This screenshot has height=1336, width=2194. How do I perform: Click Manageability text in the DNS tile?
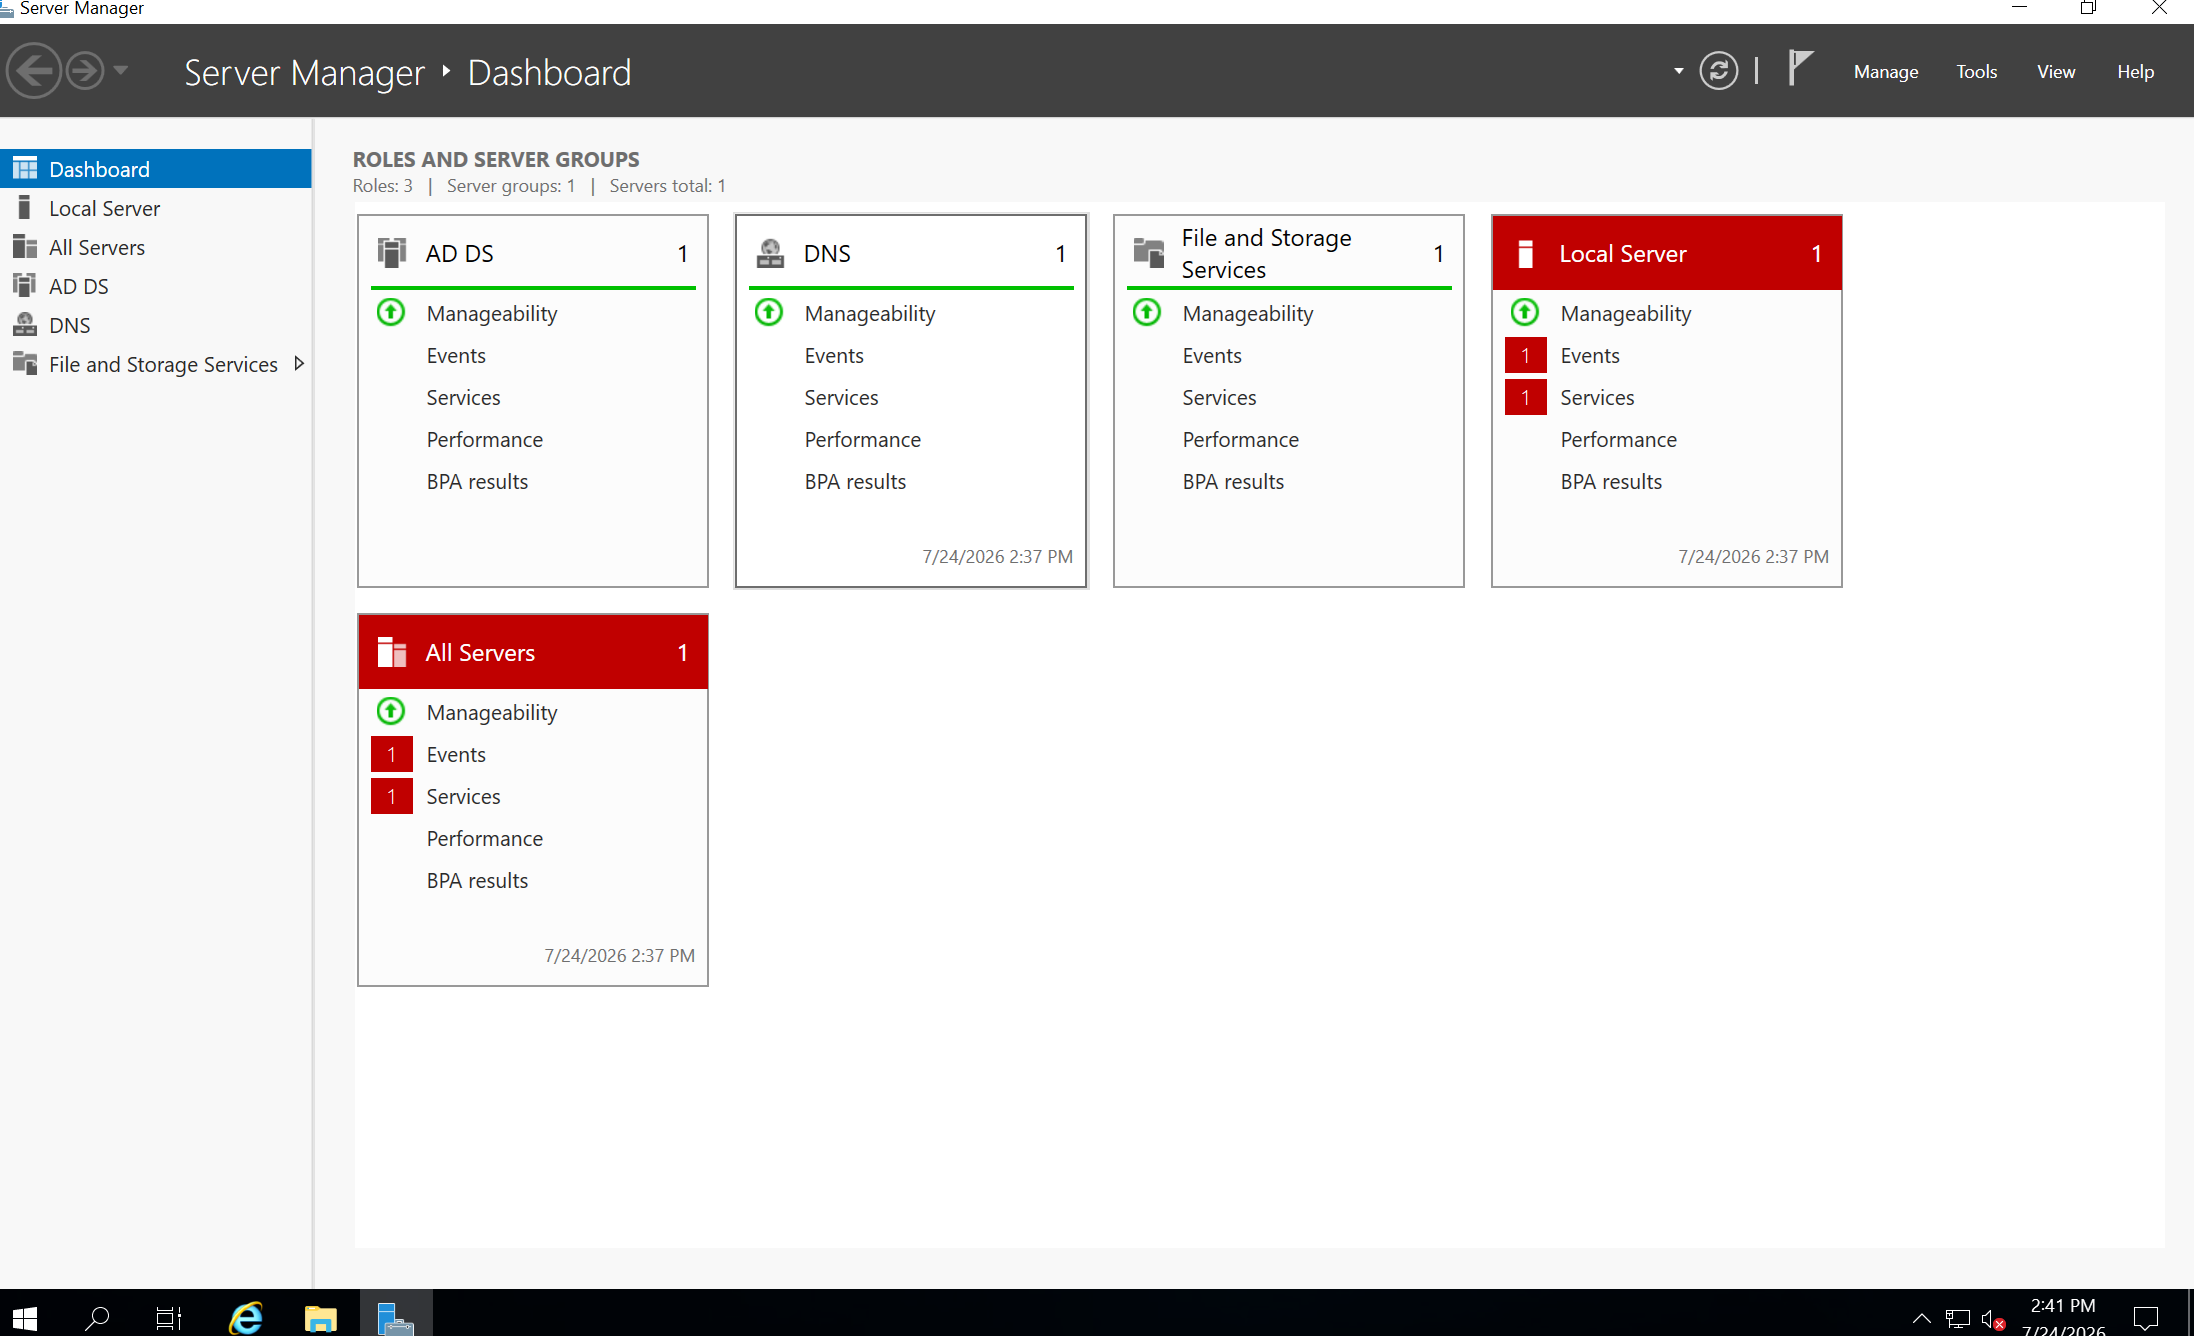(870, 314)
